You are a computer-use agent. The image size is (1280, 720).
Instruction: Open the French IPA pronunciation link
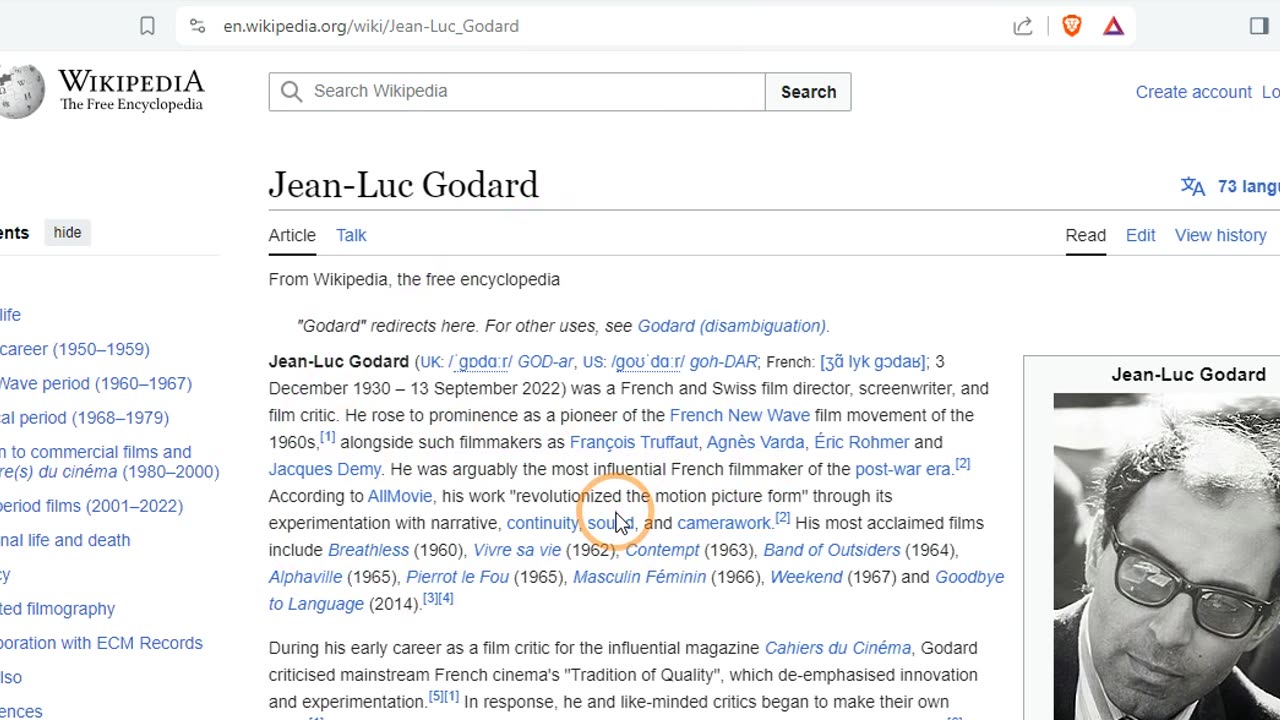coord(872,362)
